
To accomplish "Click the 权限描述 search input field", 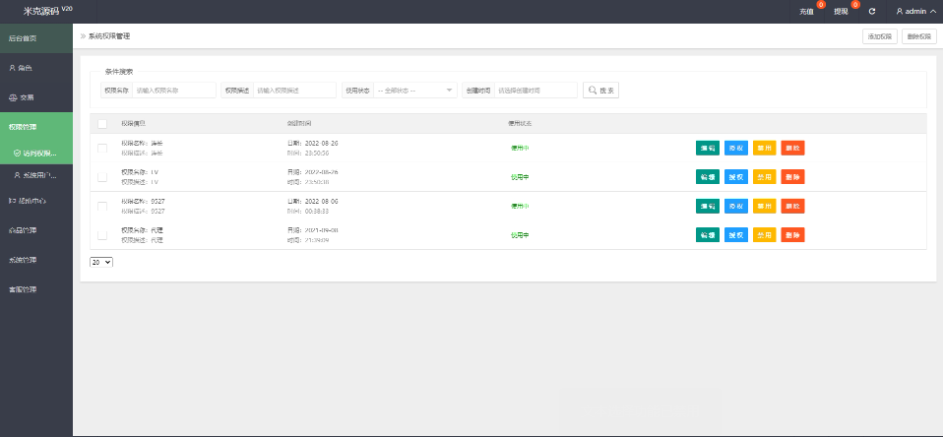I will click(295, 90).
